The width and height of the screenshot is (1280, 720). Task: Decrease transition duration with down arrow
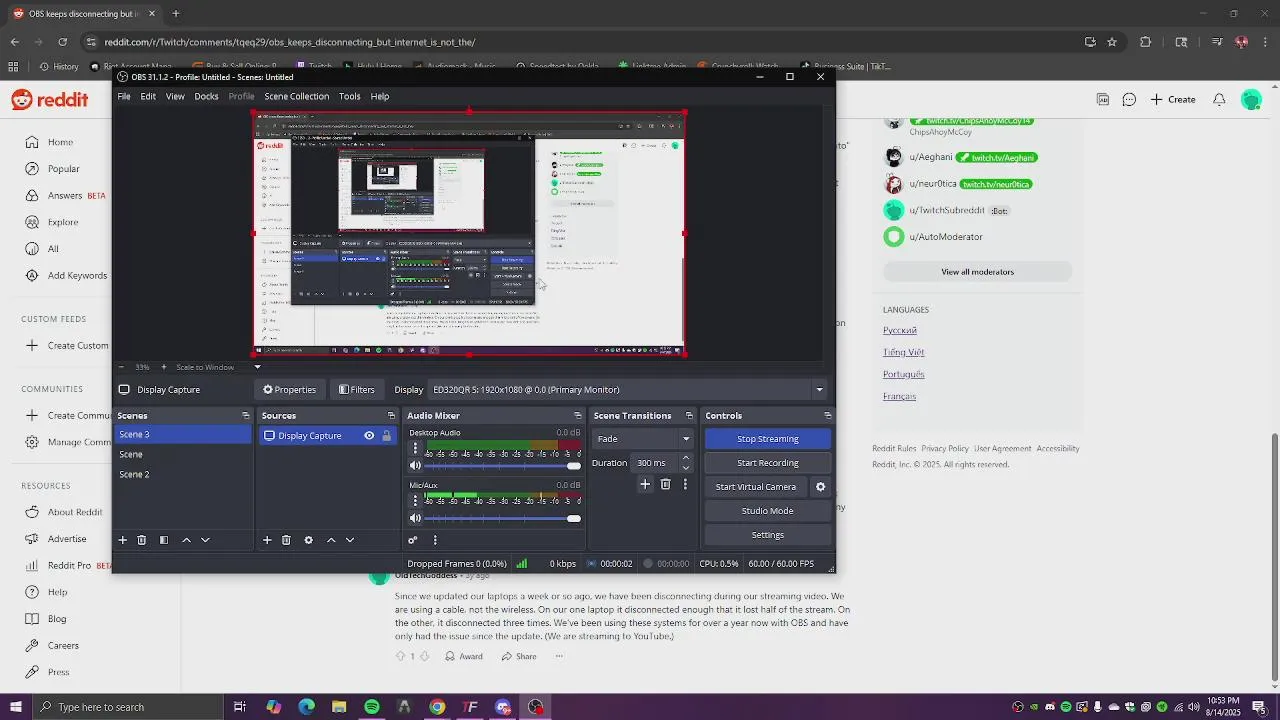(685, 468)
